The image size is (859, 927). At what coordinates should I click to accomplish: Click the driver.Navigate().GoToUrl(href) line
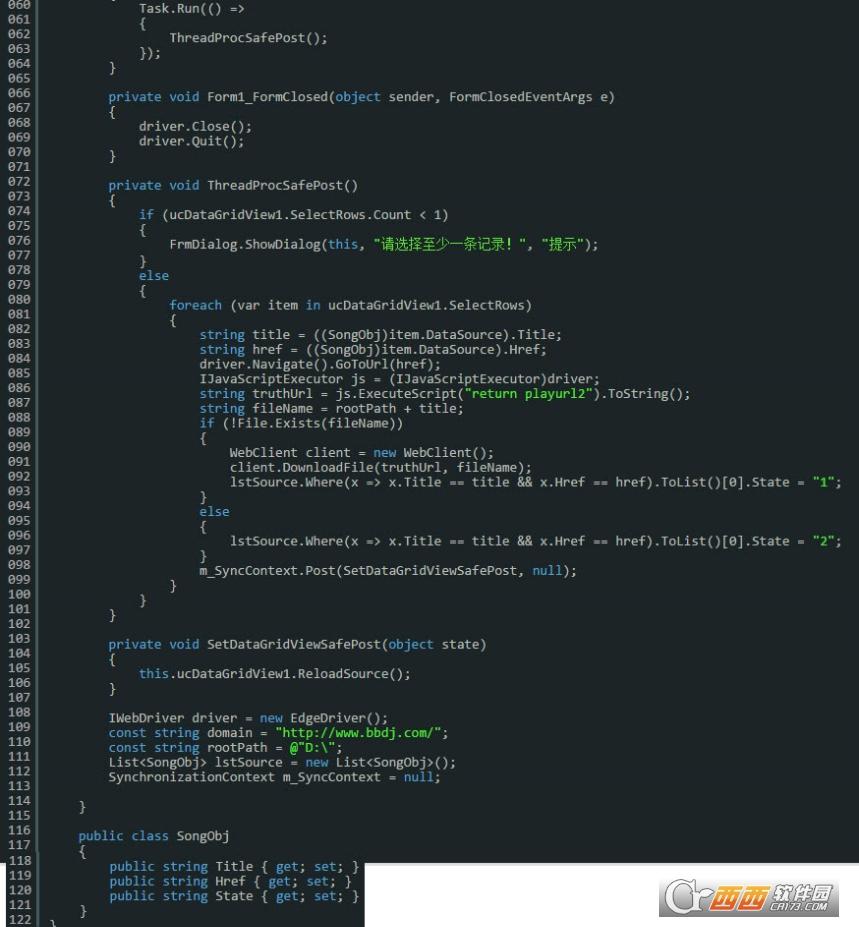point(320,364)
